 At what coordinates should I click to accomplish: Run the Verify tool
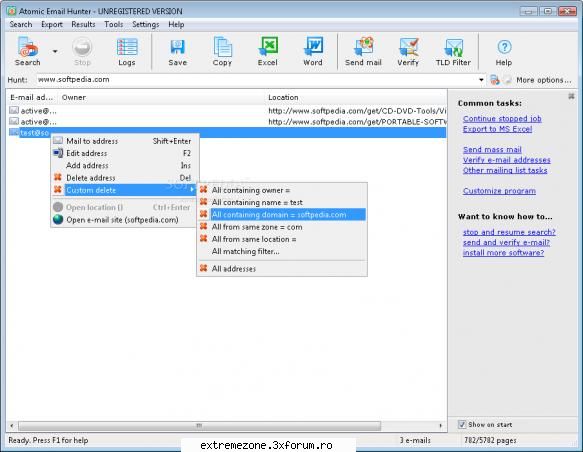[408, 52]
